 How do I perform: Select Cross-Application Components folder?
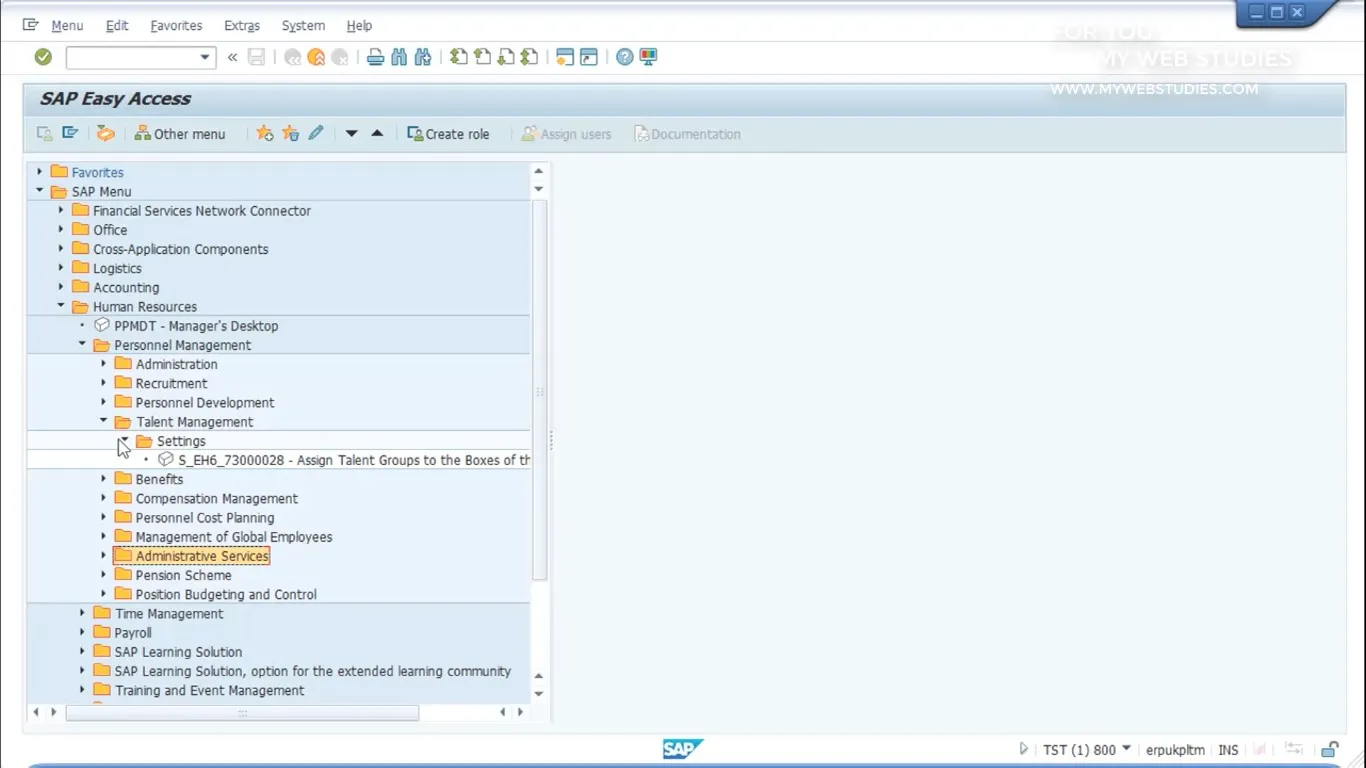tap(181, 249)
